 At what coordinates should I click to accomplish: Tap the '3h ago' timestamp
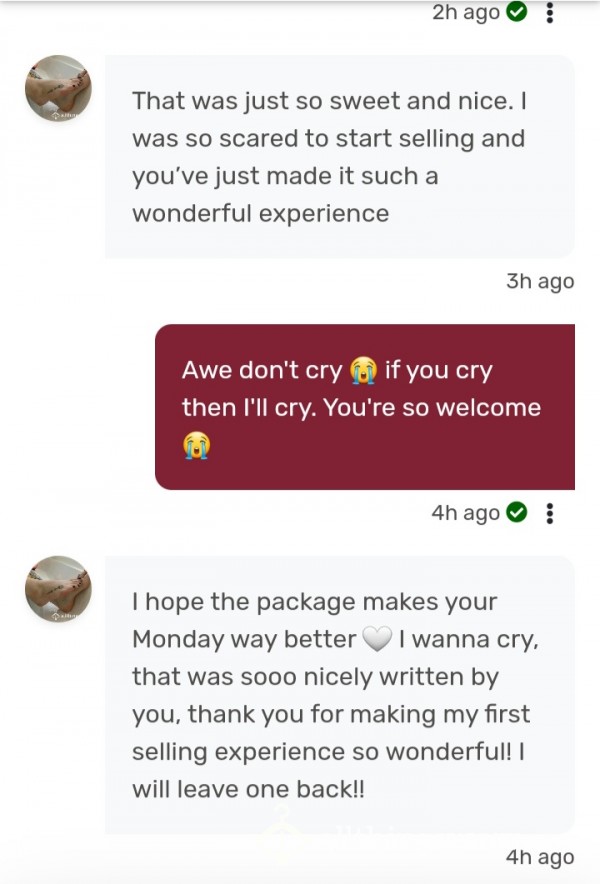[540, 281]
